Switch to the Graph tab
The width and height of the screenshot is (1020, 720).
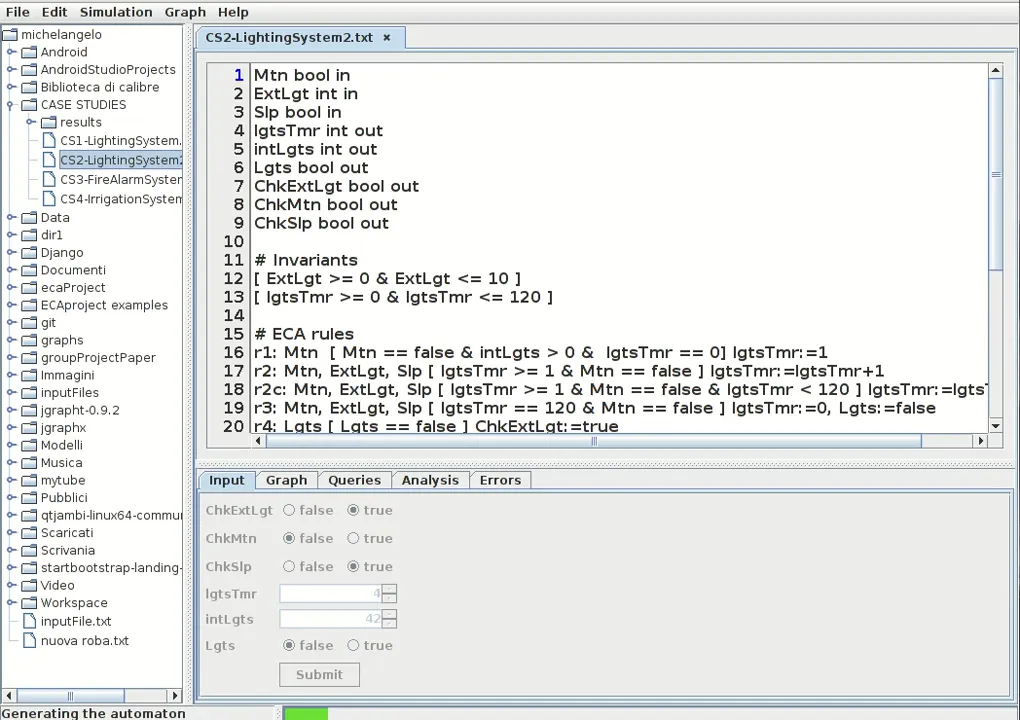click(x=286, y=480)
